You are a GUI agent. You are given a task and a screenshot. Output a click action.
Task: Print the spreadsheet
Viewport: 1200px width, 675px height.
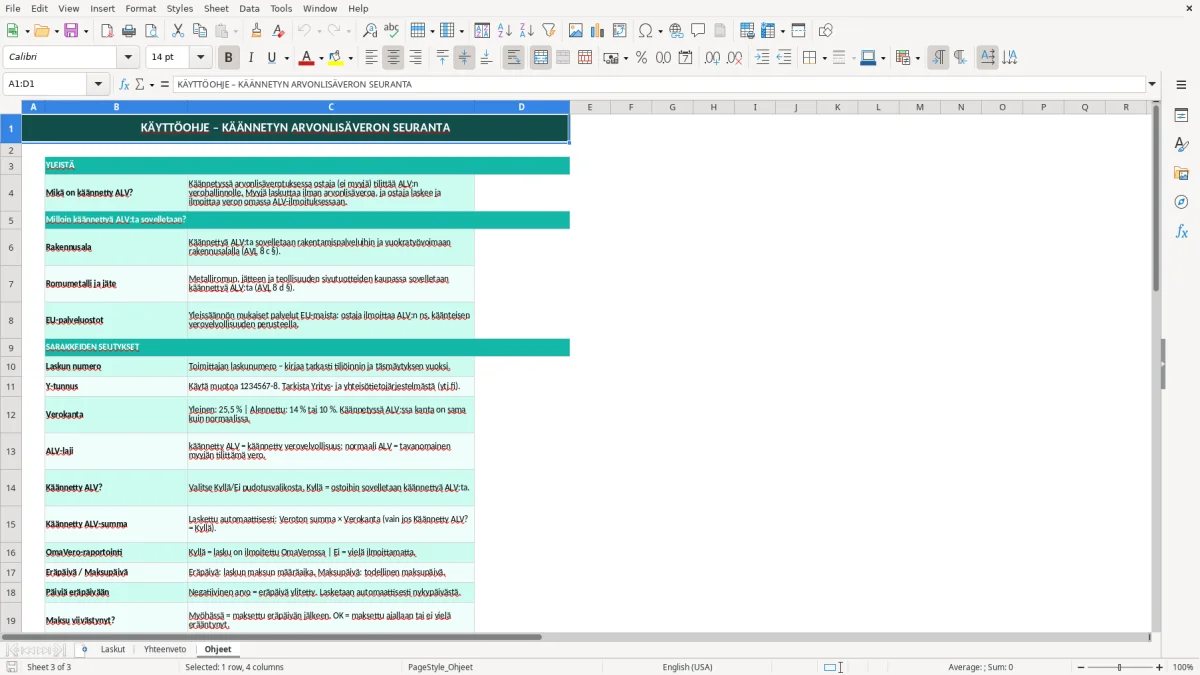coord(128,31)
